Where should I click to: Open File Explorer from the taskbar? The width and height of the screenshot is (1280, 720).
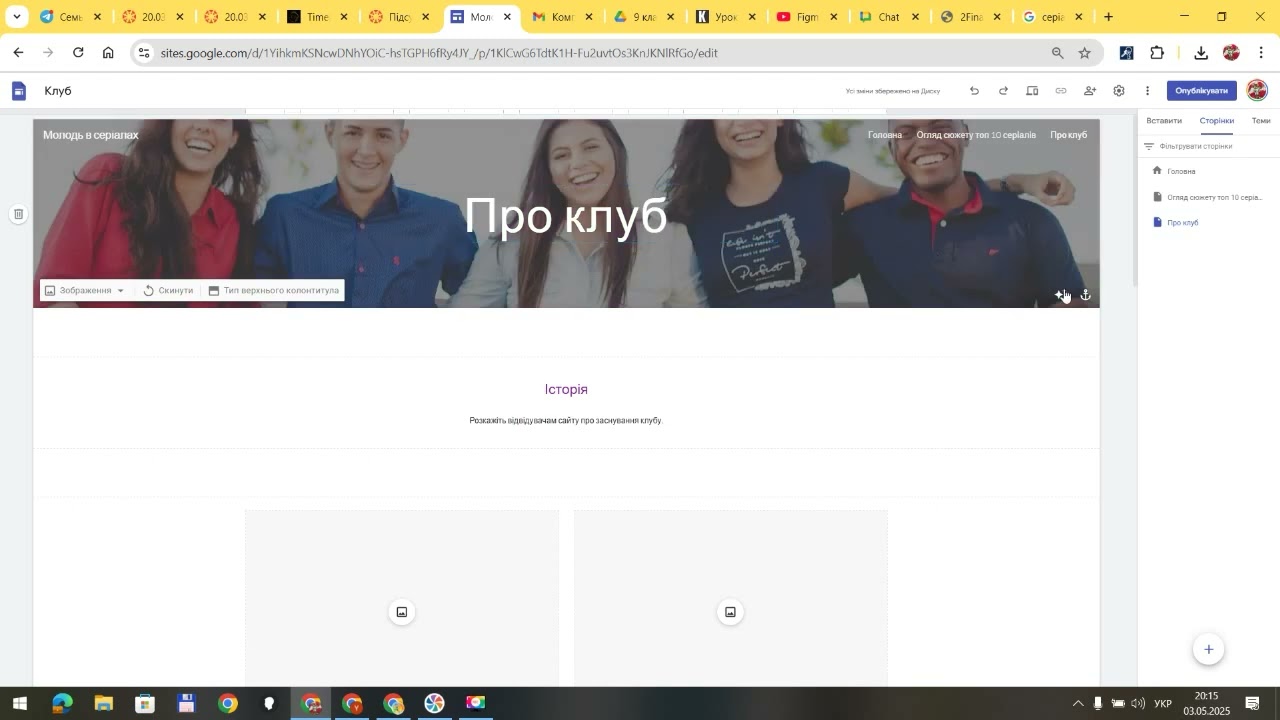103,703
